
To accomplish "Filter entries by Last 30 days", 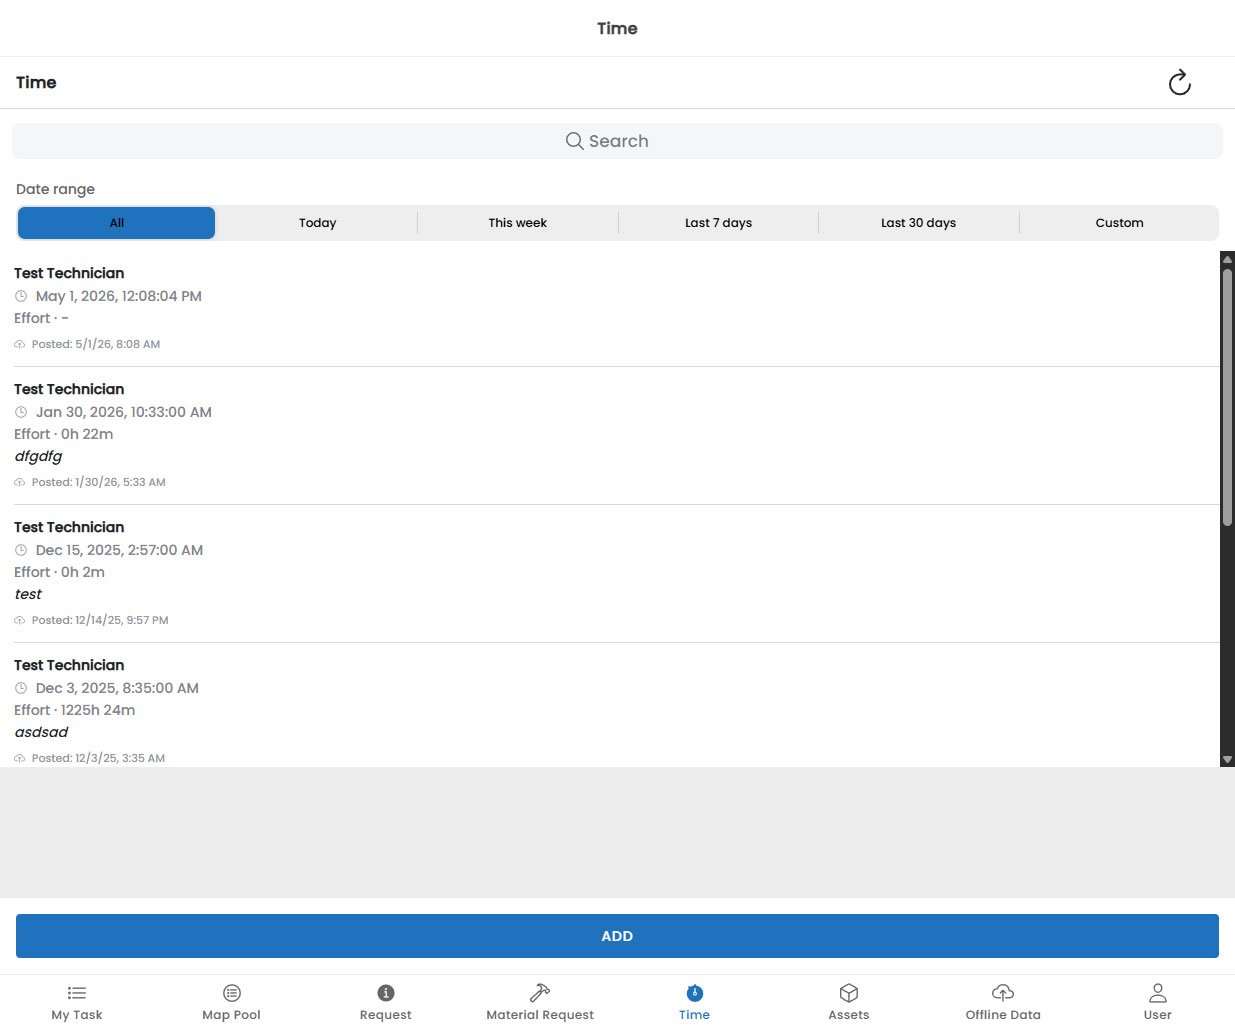I will tap(918, 223).
